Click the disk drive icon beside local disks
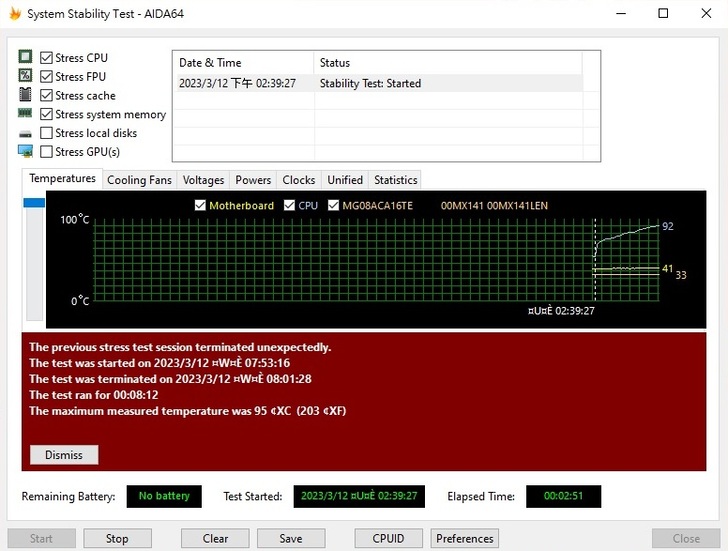This screenshot has width=728, height=551. [25, 133]
